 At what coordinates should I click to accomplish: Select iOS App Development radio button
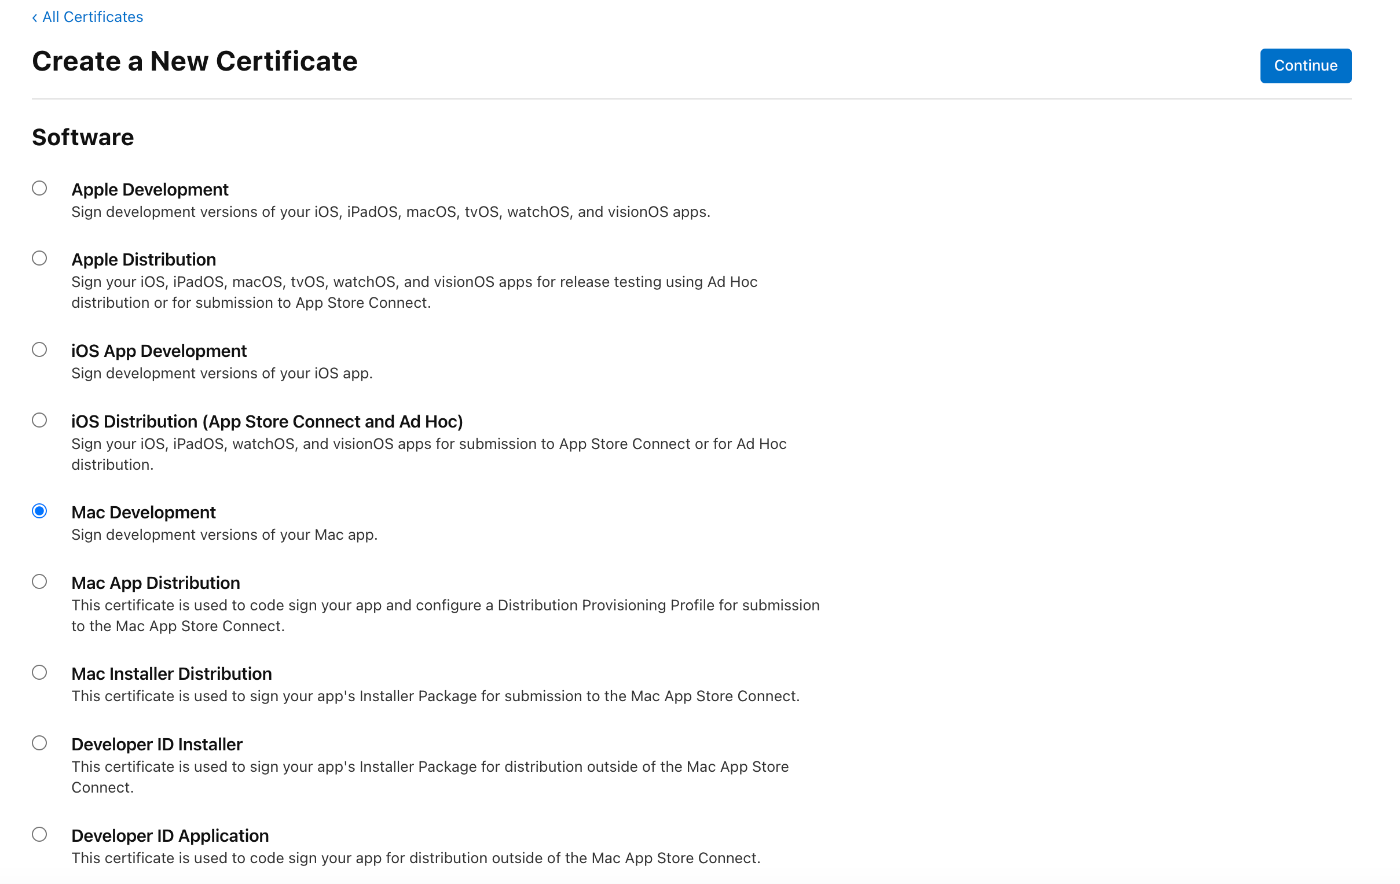pyautogui.click(x=39, y=349)
